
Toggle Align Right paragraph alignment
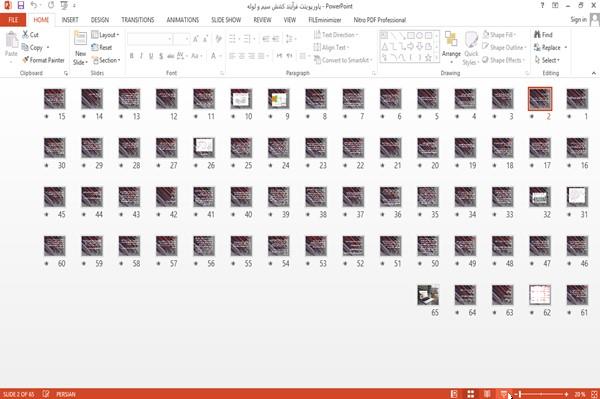pyautogui.click(x=251, y=56)
